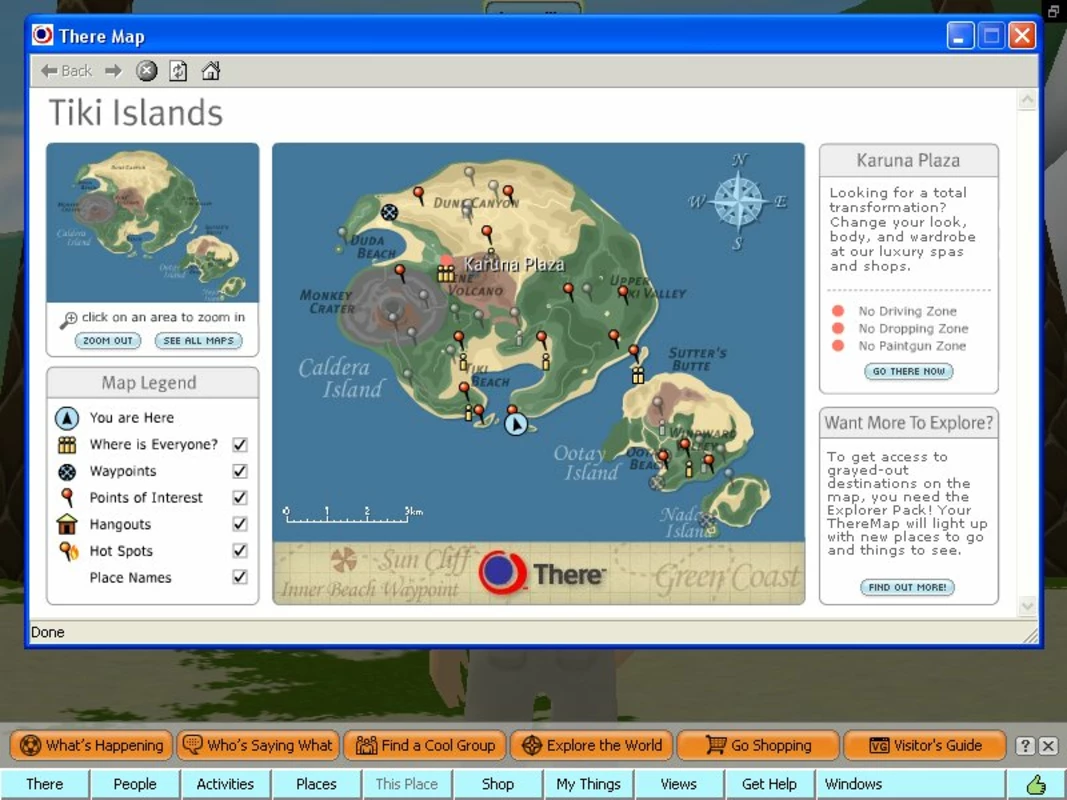Click the SEE ALL MAPS button

[198, 341]
